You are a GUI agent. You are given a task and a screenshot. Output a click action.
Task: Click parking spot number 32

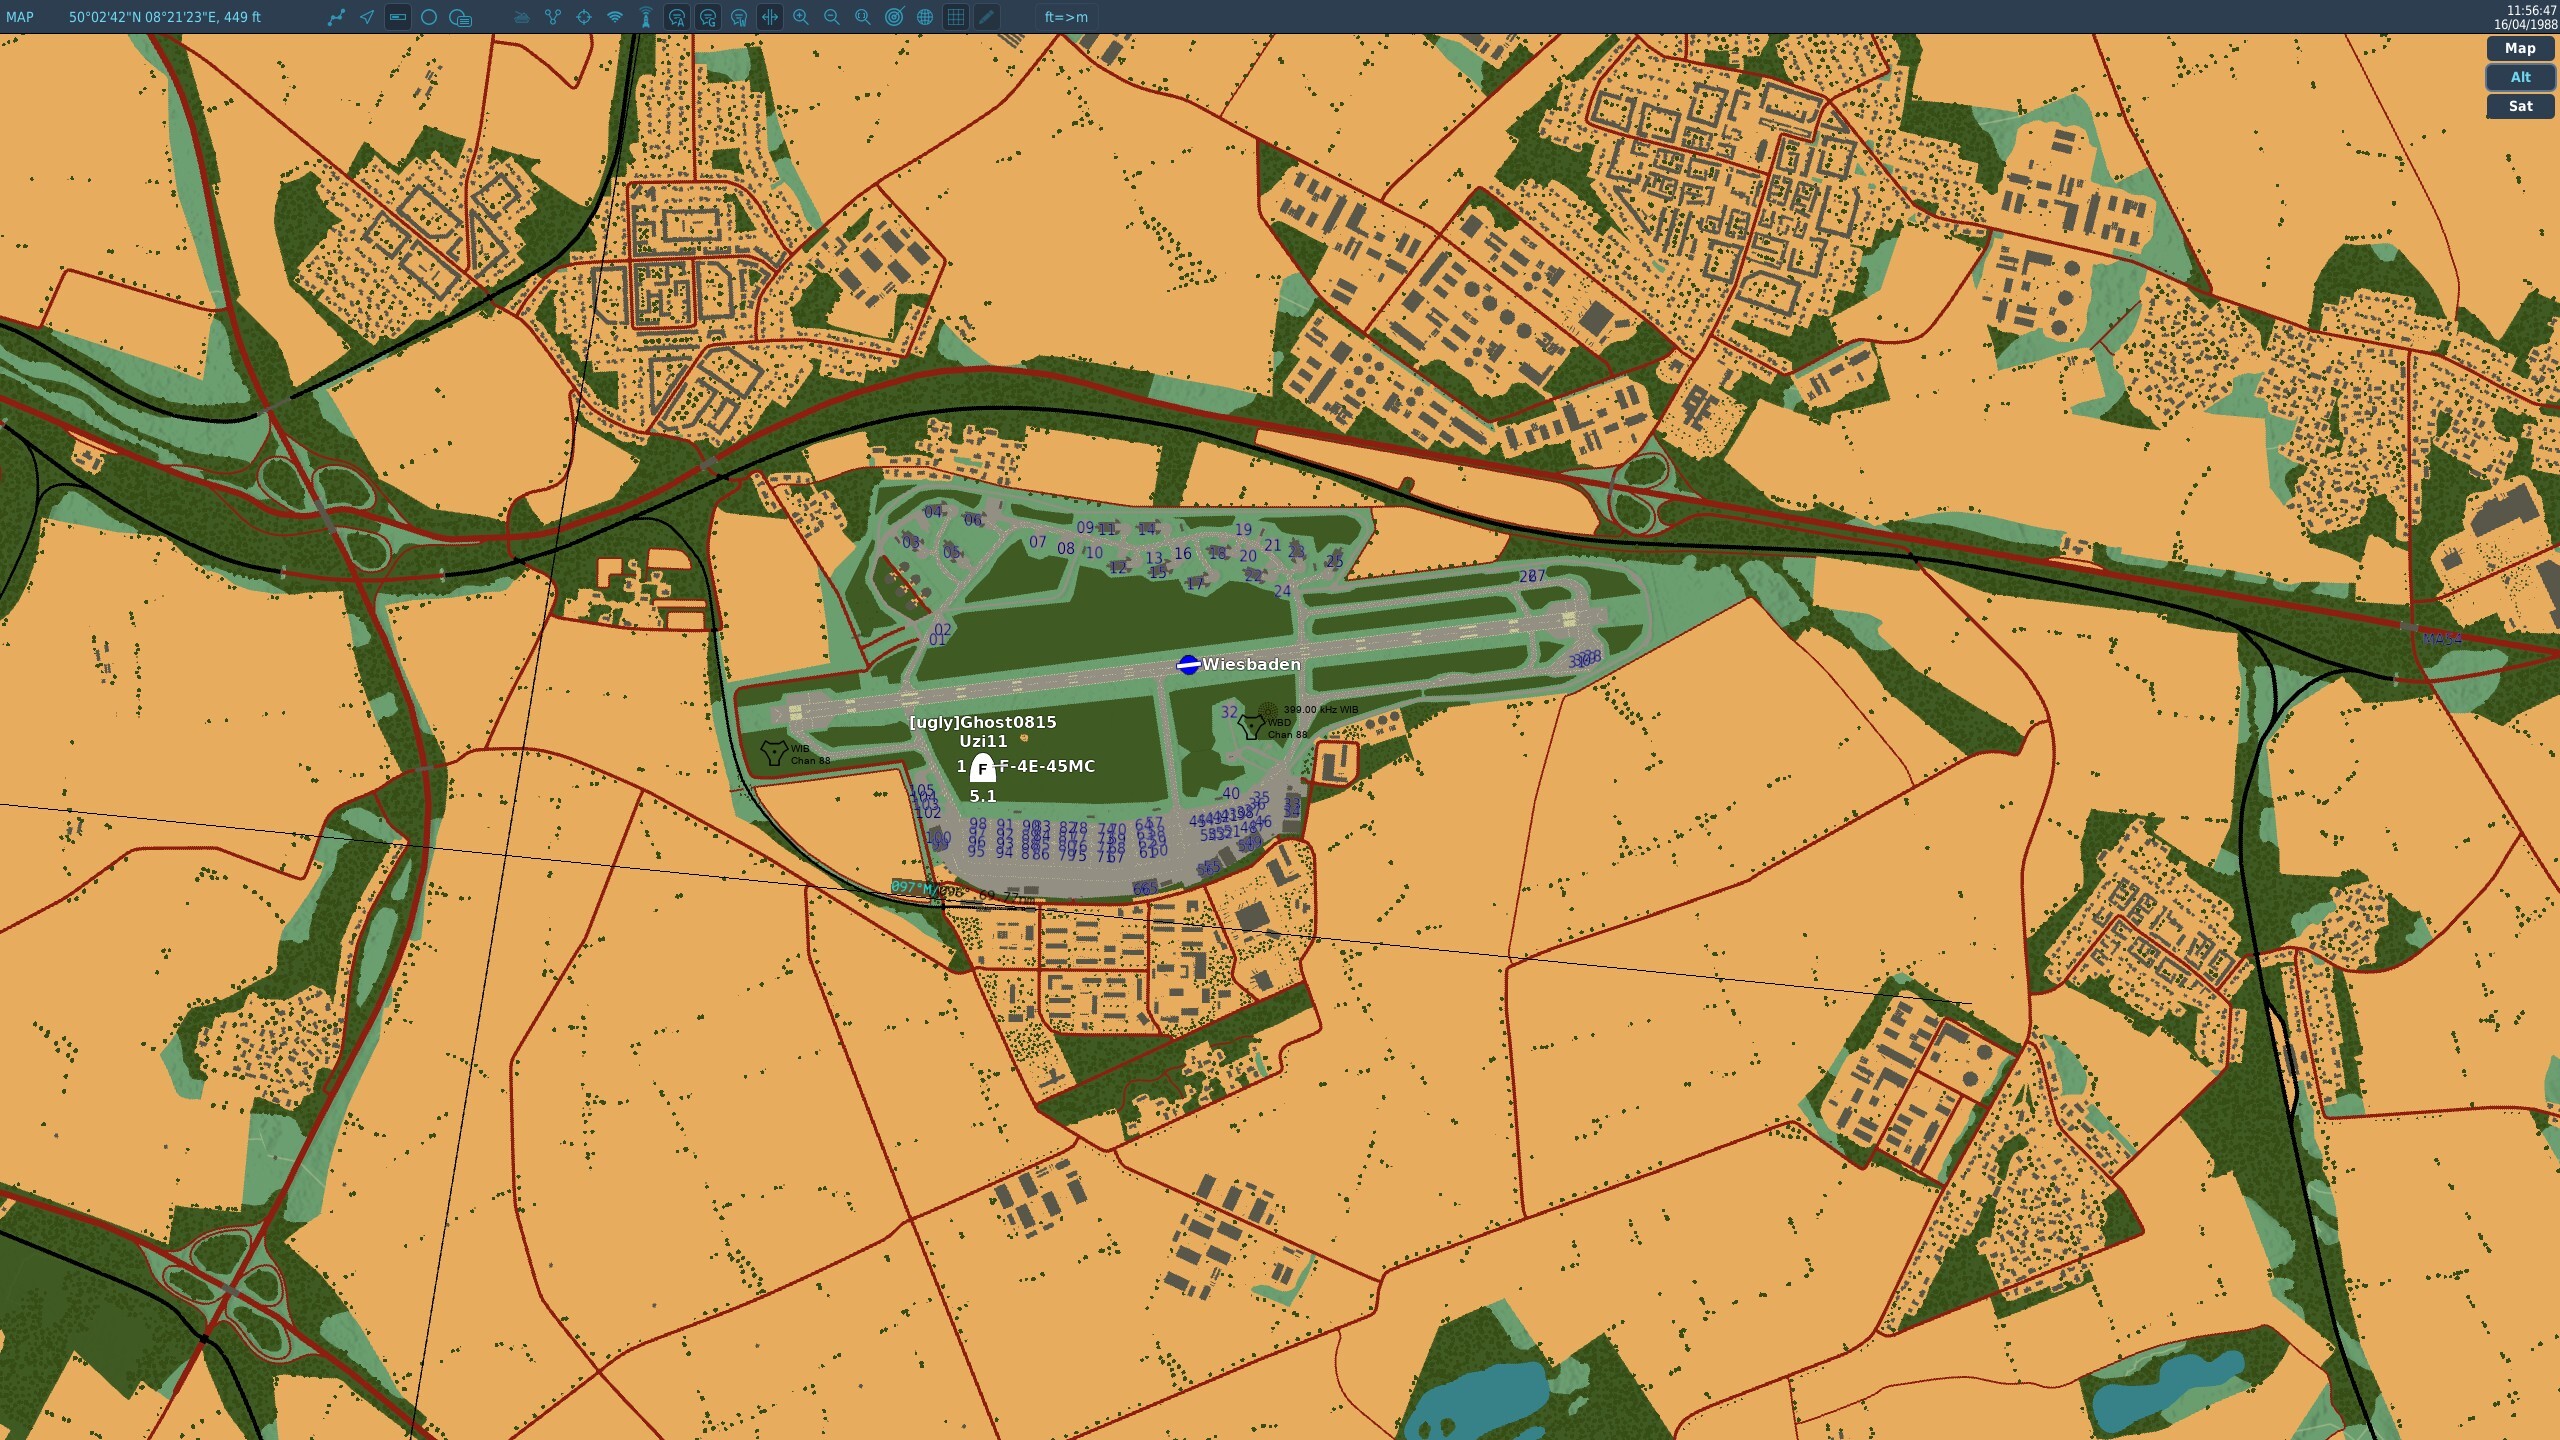click(1229, 712)
